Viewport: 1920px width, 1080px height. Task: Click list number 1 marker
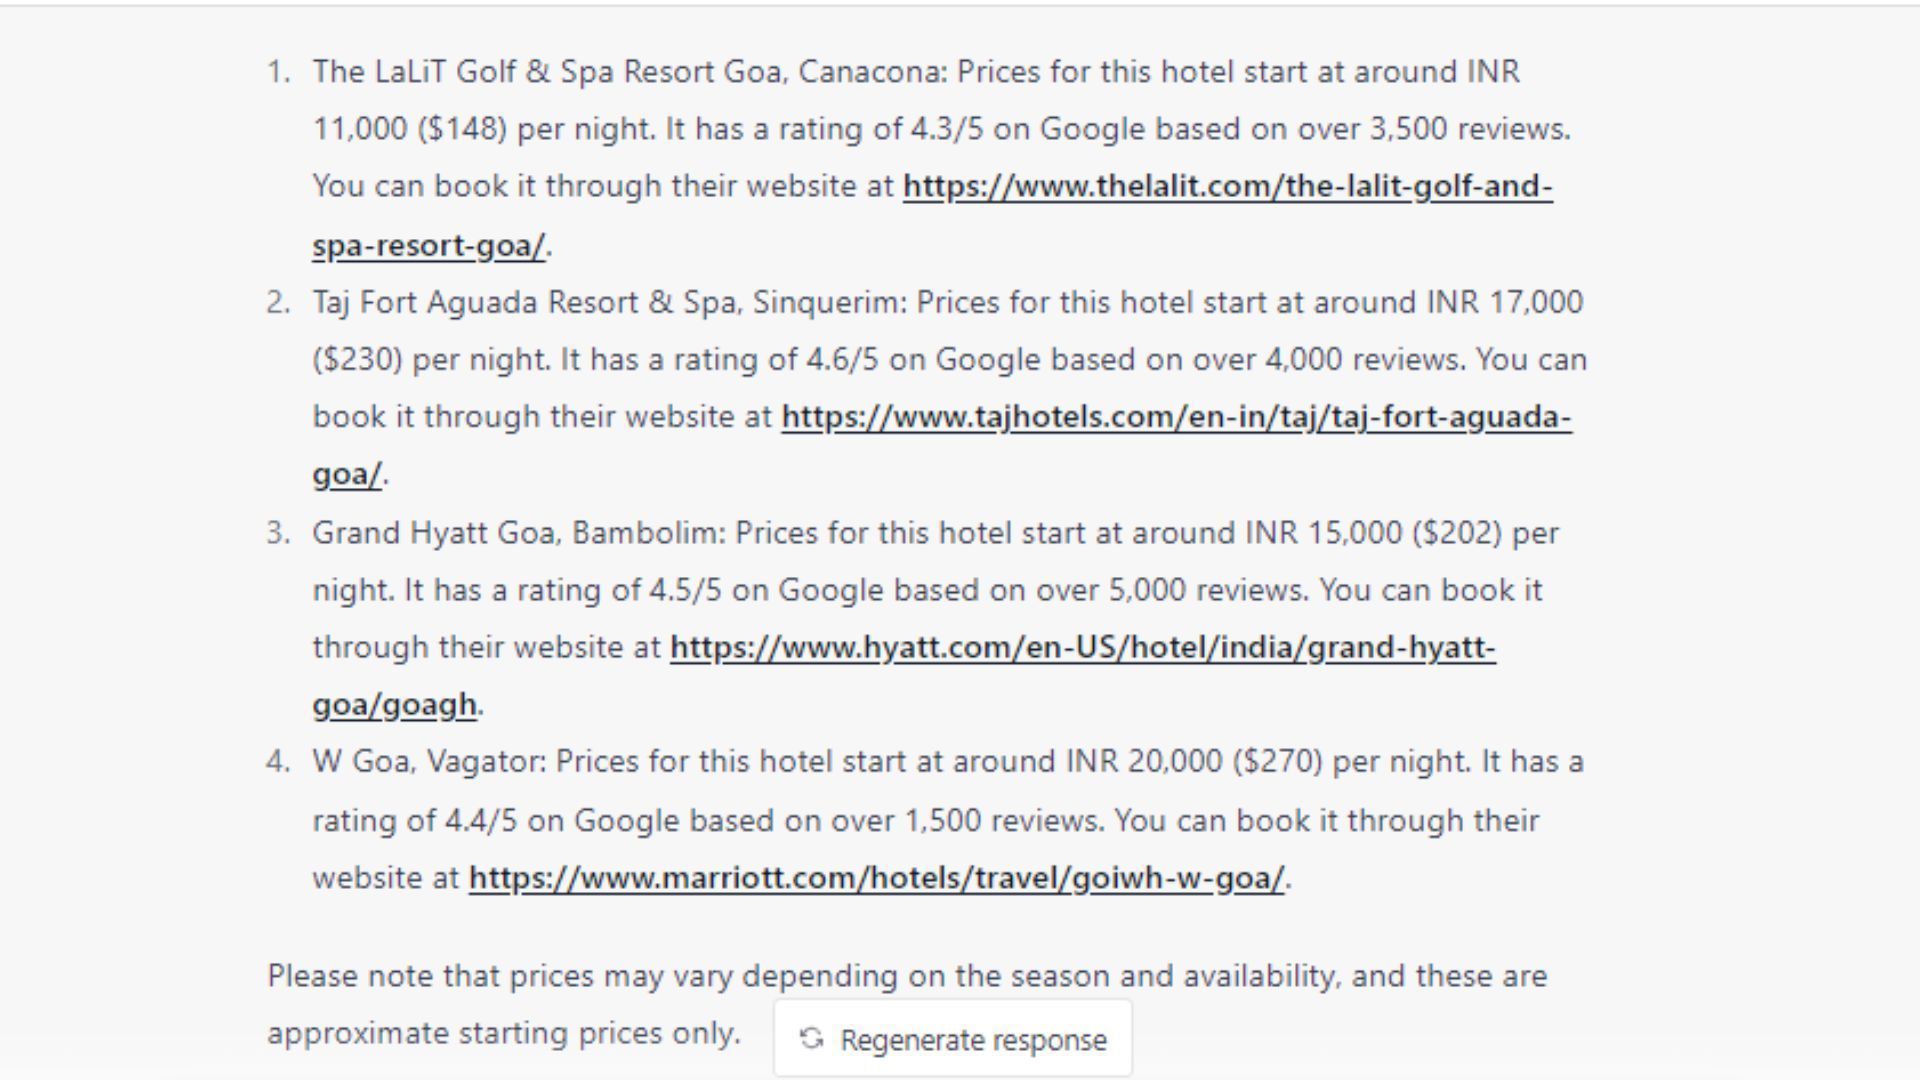tap(278, 72)
